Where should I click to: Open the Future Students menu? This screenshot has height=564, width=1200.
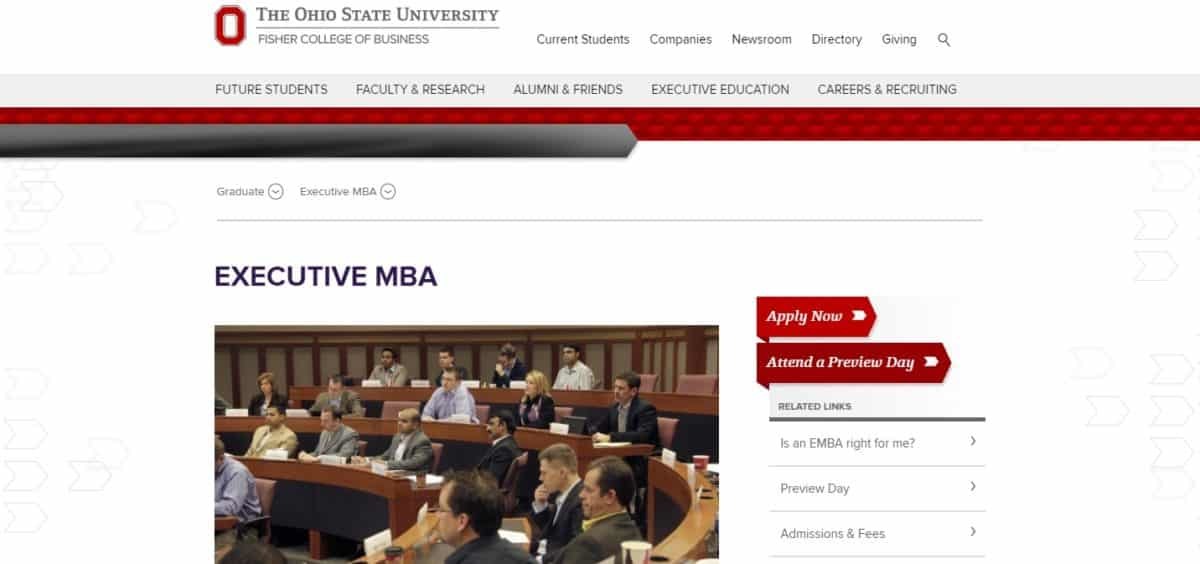tap(271, 89)
